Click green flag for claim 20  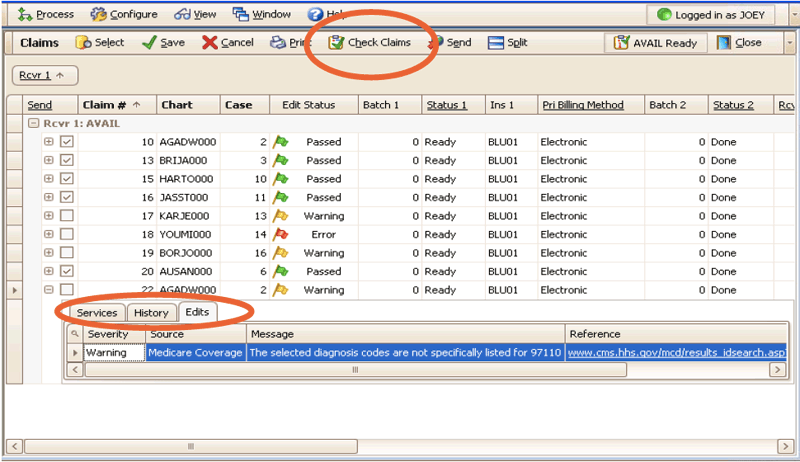point(281,271)
